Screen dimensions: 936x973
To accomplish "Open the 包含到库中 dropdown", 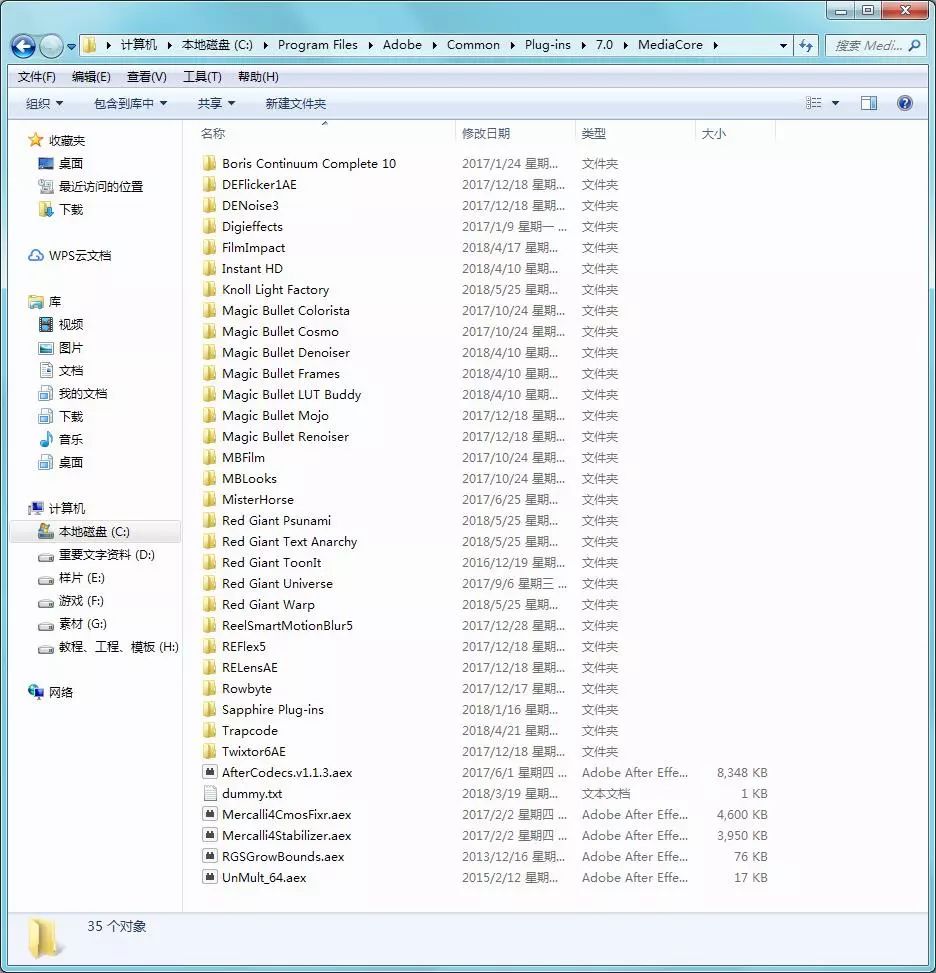I will pyautogui.click(x=130, y=103).
